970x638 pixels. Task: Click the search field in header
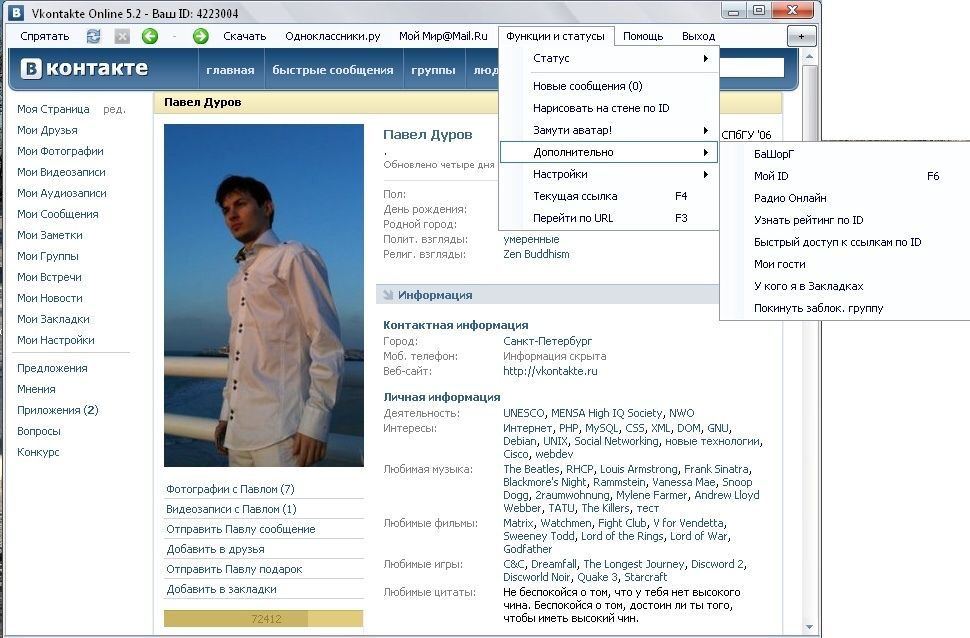click(x=752, y=67)
